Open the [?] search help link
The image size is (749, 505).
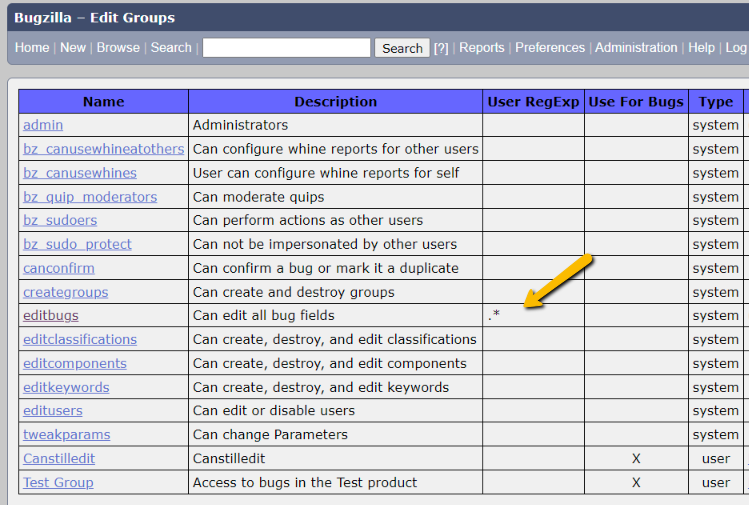(x=441, y=48)
